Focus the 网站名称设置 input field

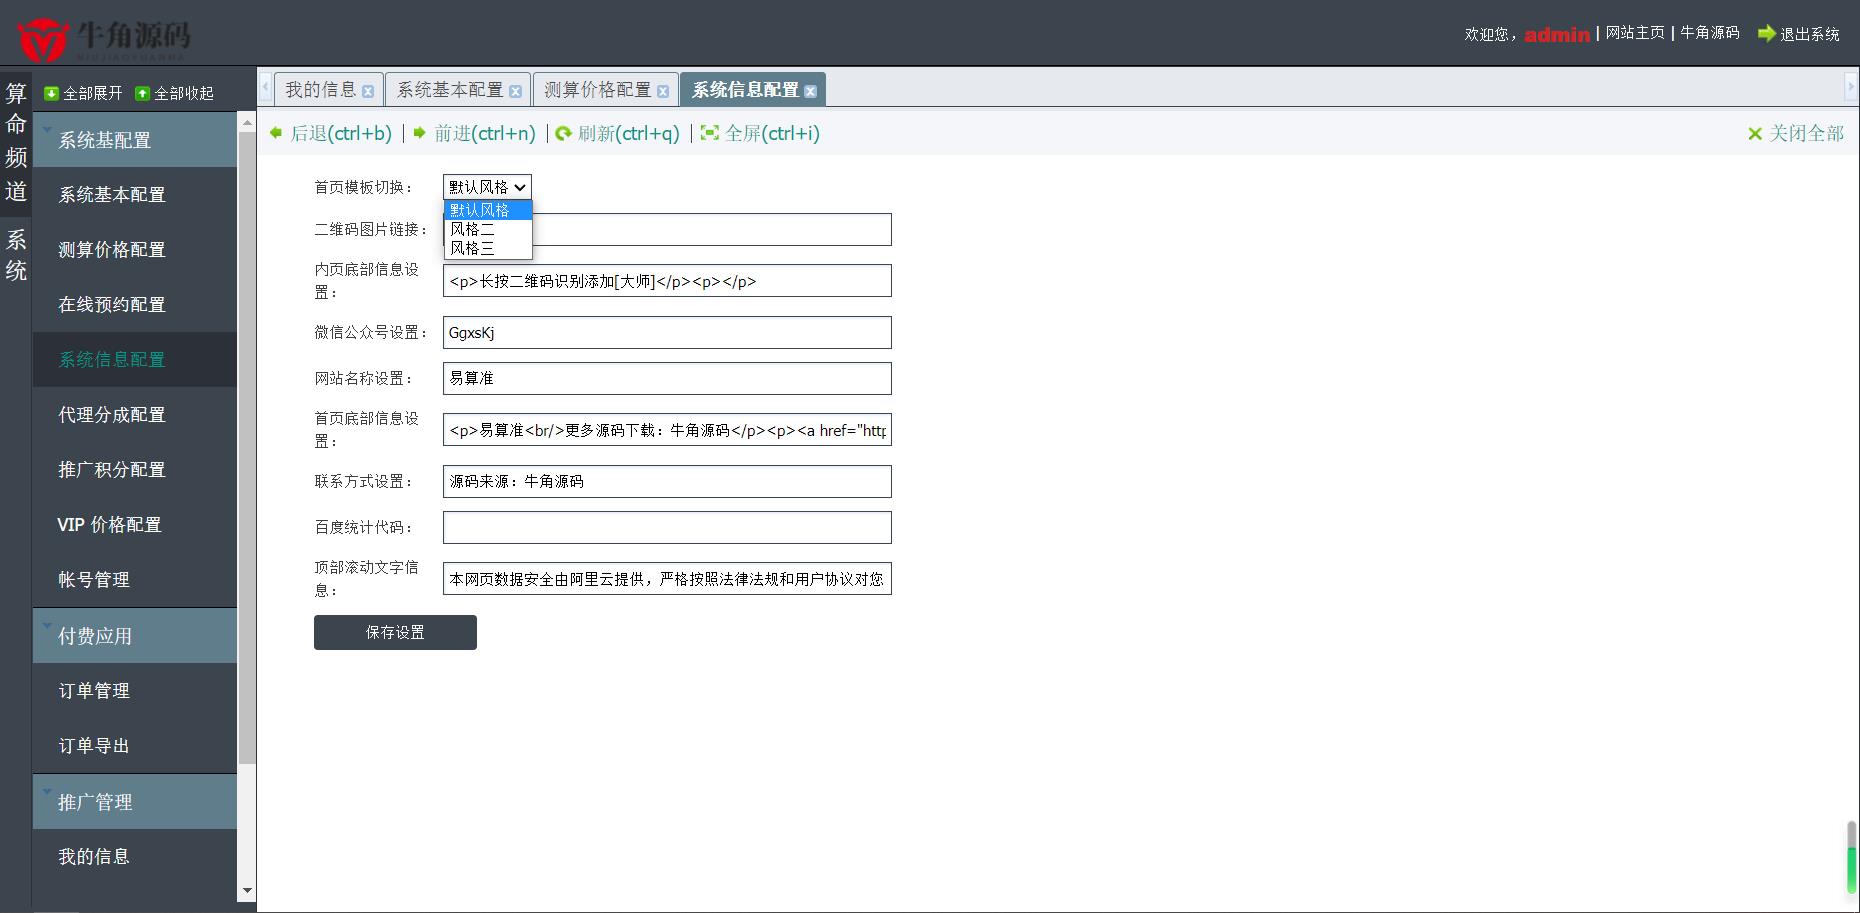pyautogui.click(x=667, y=378)
